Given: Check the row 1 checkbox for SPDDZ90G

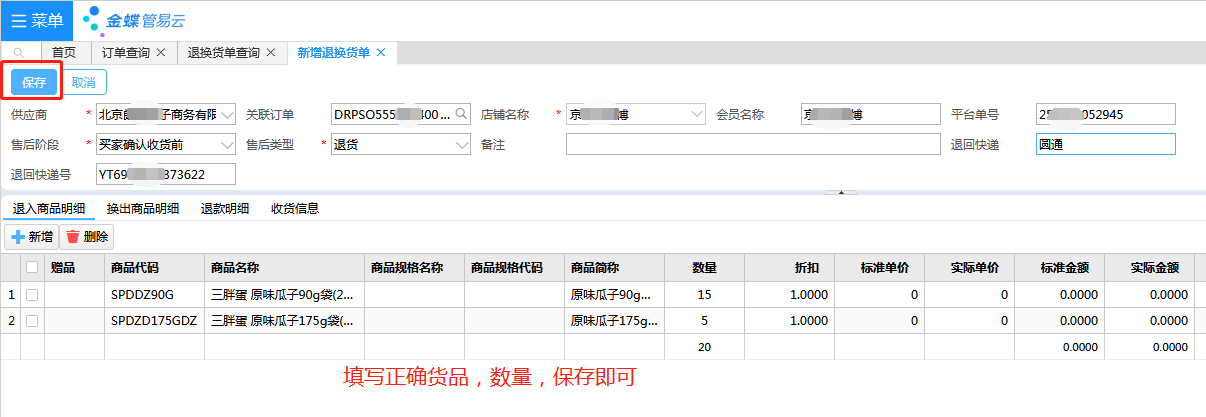Looking at the screenshot, I should tap(32, 295).
